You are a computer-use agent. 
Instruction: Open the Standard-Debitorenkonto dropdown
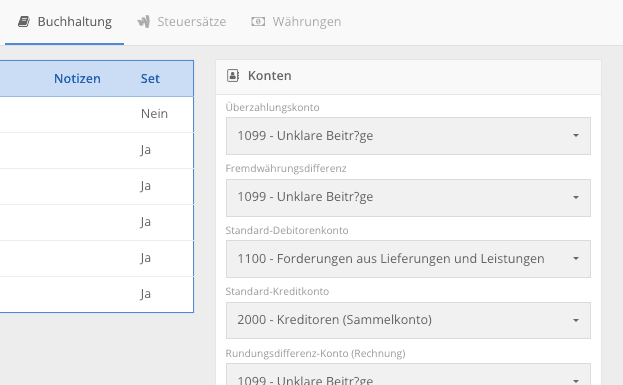(408, 259)
